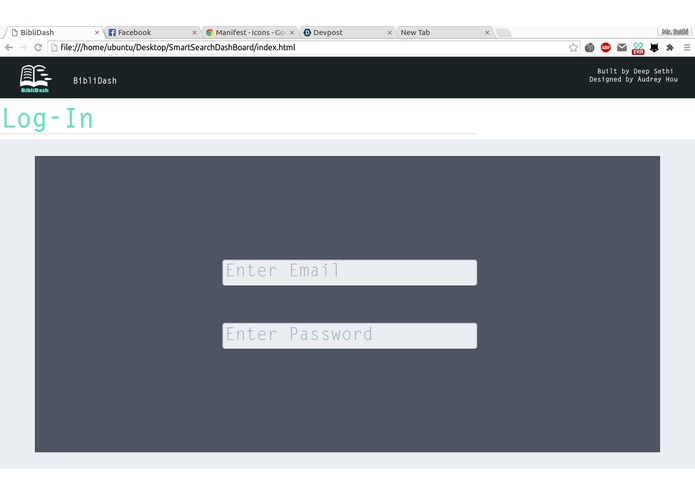
Task: Go back with the browser back arrow
Action: pos(9,47)
